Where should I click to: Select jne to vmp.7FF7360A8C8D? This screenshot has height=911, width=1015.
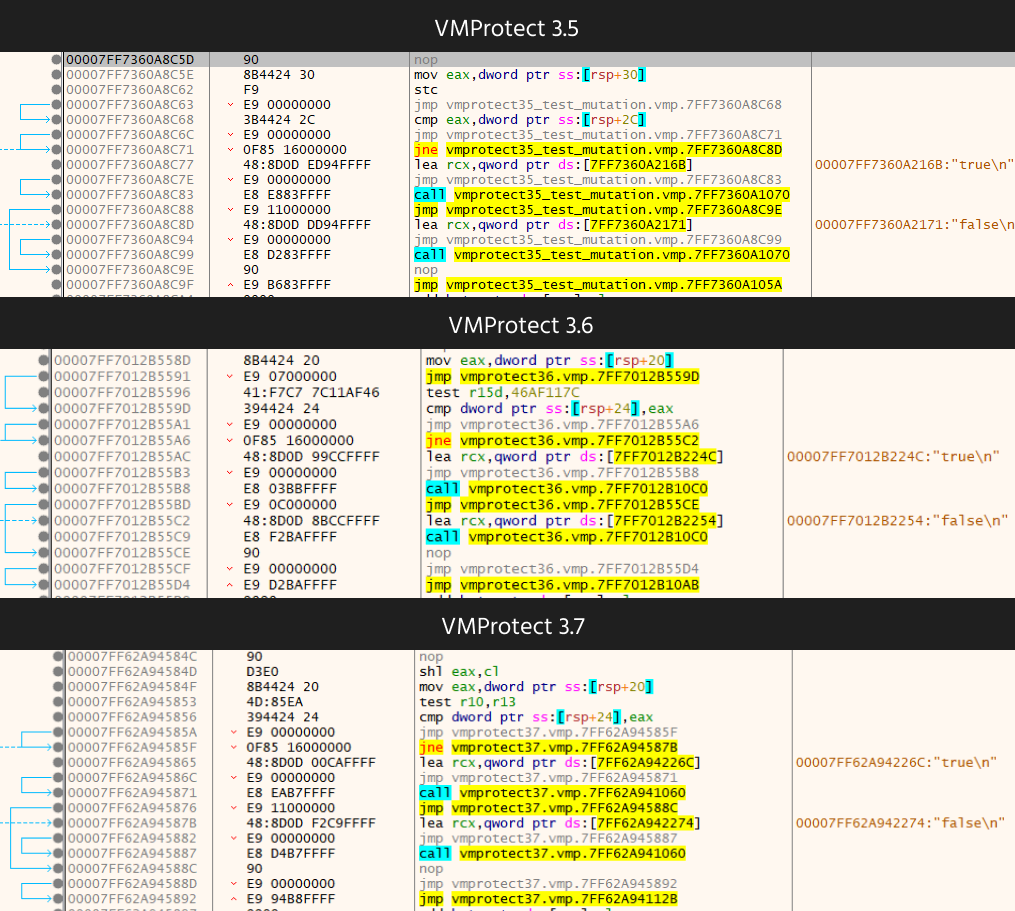598,150
